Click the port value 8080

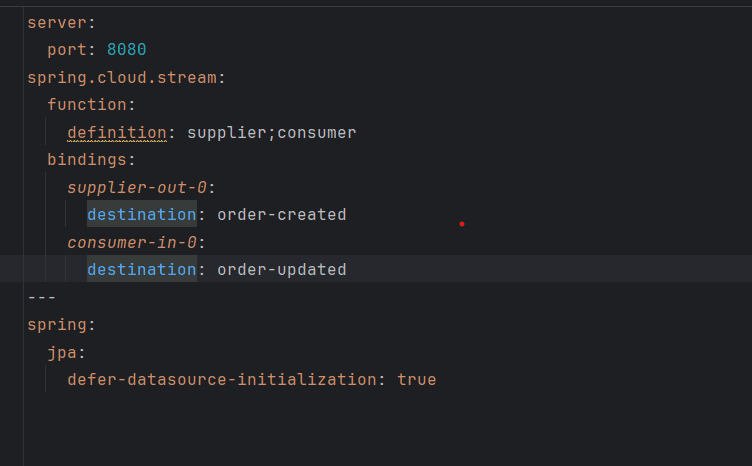[x=127, y=50]
